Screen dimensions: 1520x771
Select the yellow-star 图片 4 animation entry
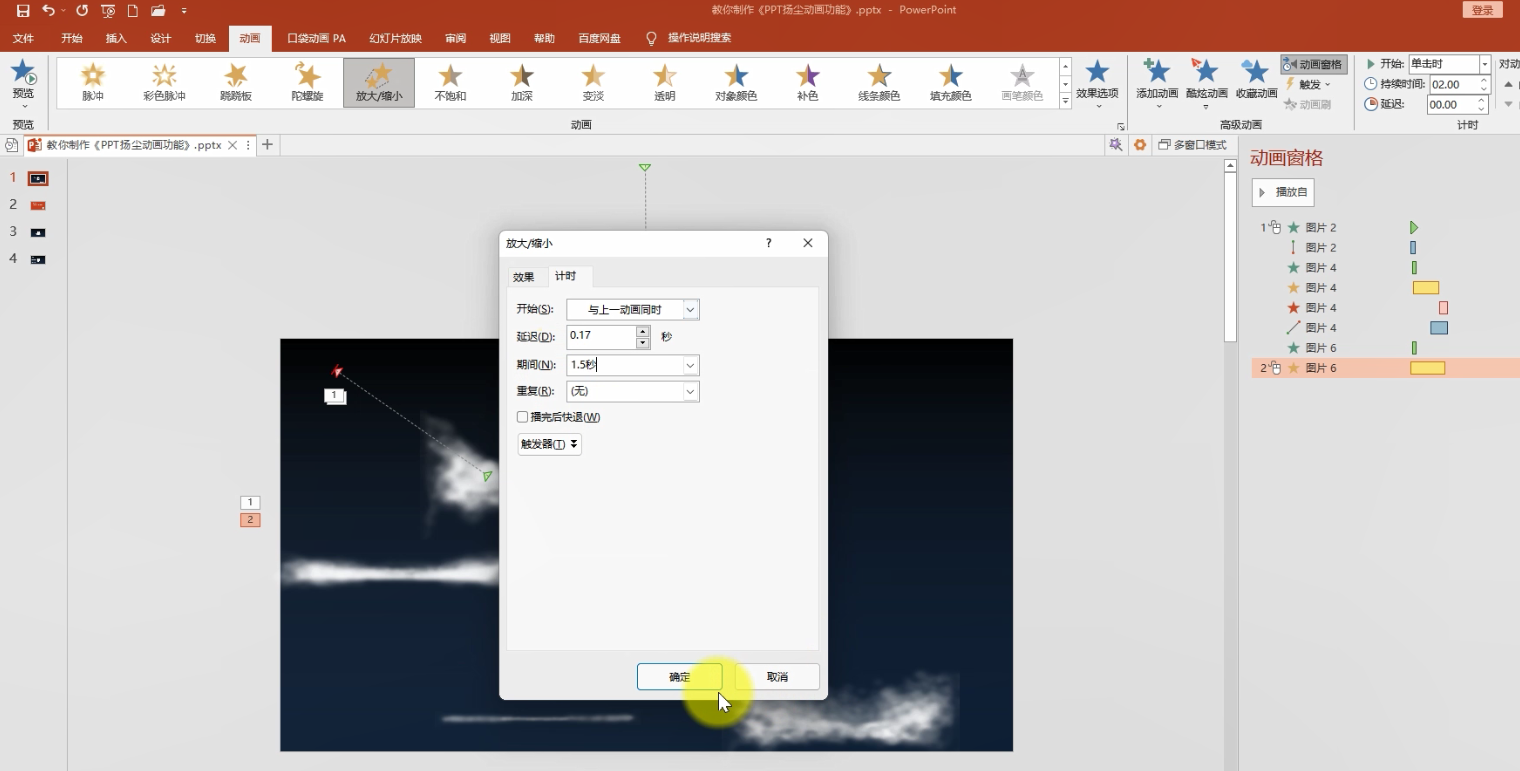click(1385, 288)
